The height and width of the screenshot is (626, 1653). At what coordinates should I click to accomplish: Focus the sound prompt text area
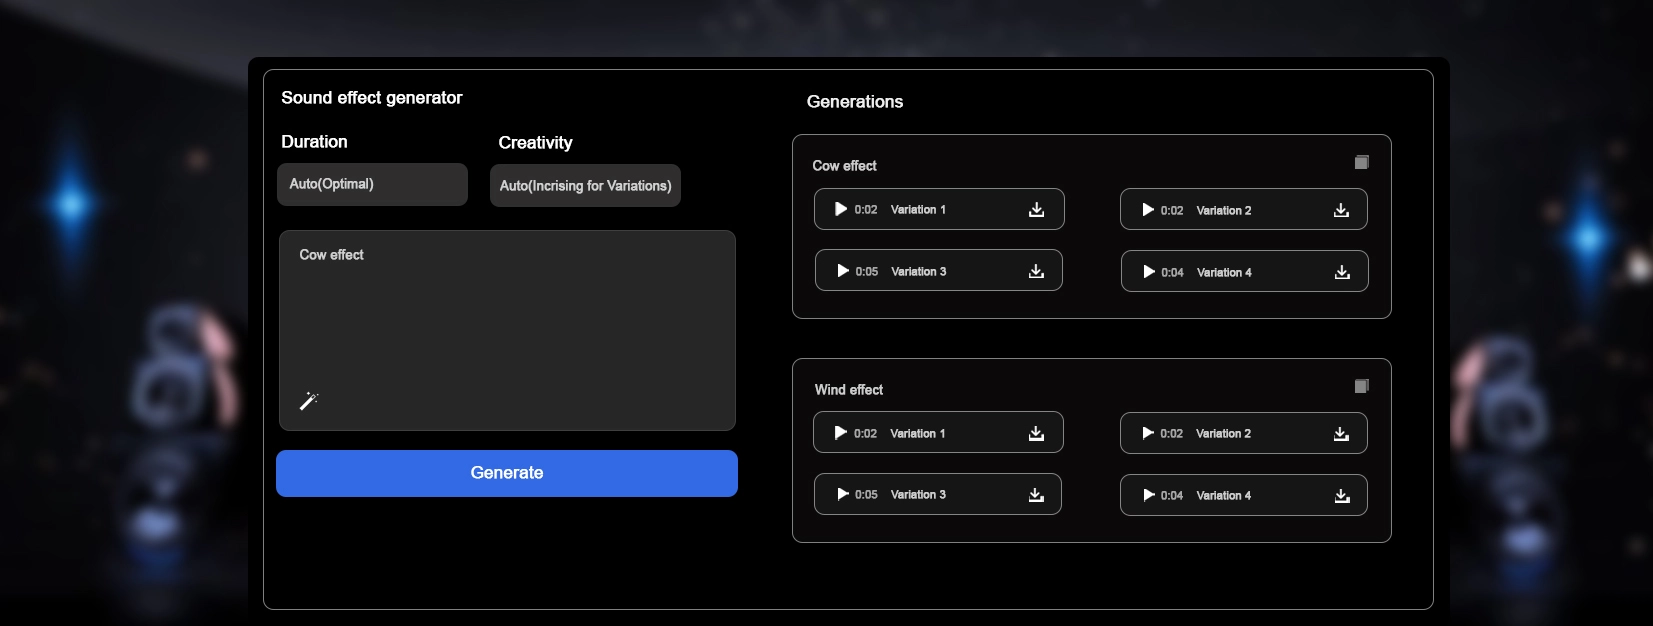pyautogui.click(x=507, y=320)
